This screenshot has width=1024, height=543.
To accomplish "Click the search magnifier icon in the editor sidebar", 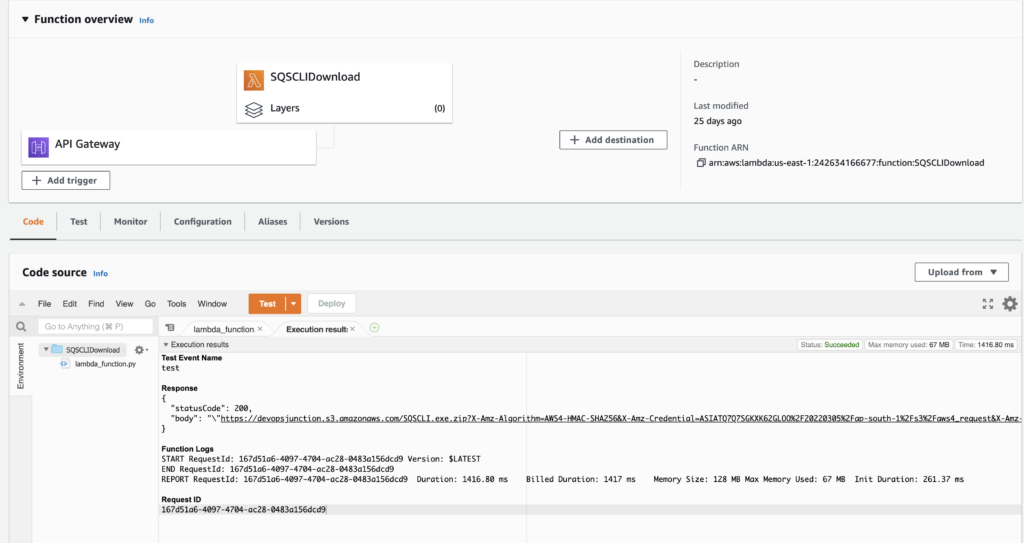I will (x=20, y=327).
